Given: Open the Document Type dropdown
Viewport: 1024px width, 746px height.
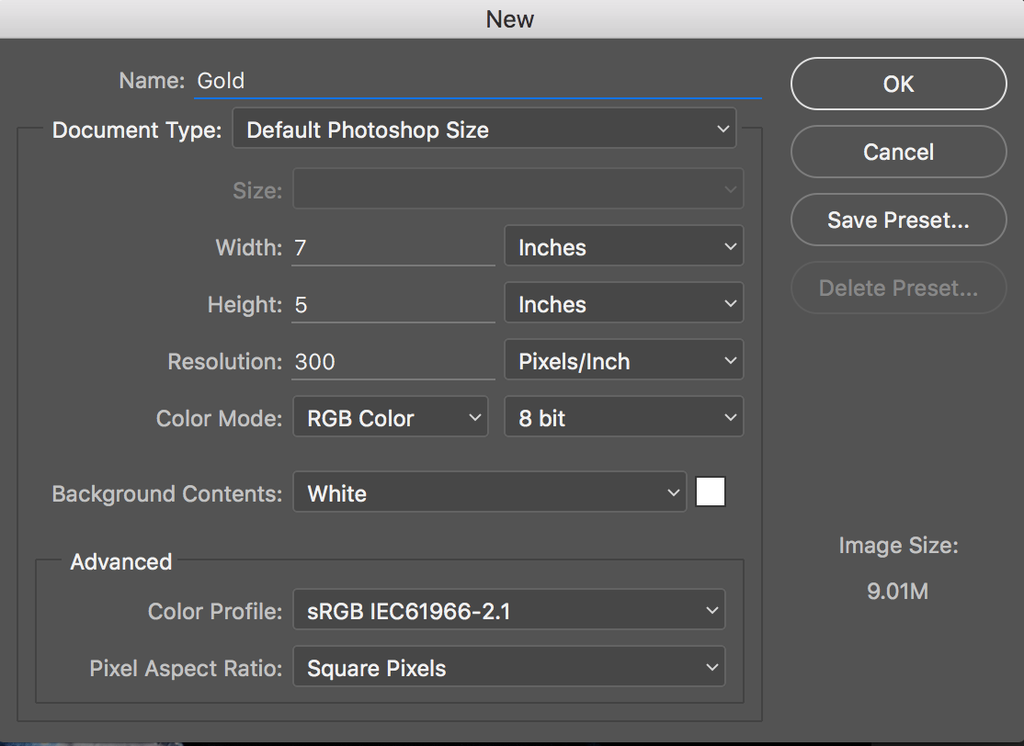Looking at the screenshot, I should click(484, 129).
